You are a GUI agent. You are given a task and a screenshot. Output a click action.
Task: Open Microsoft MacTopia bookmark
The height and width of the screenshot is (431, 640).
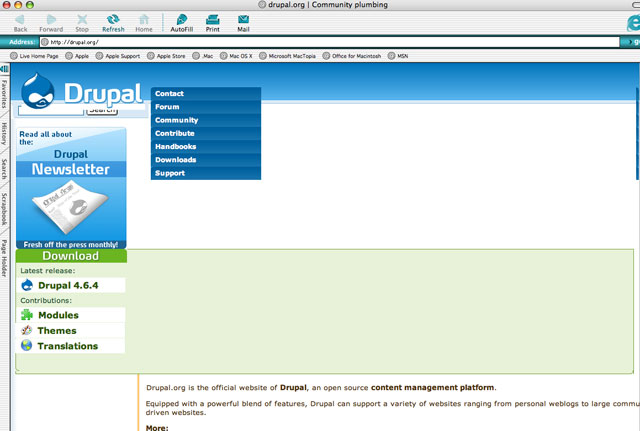pyautogui.click(x=288, y=56)
